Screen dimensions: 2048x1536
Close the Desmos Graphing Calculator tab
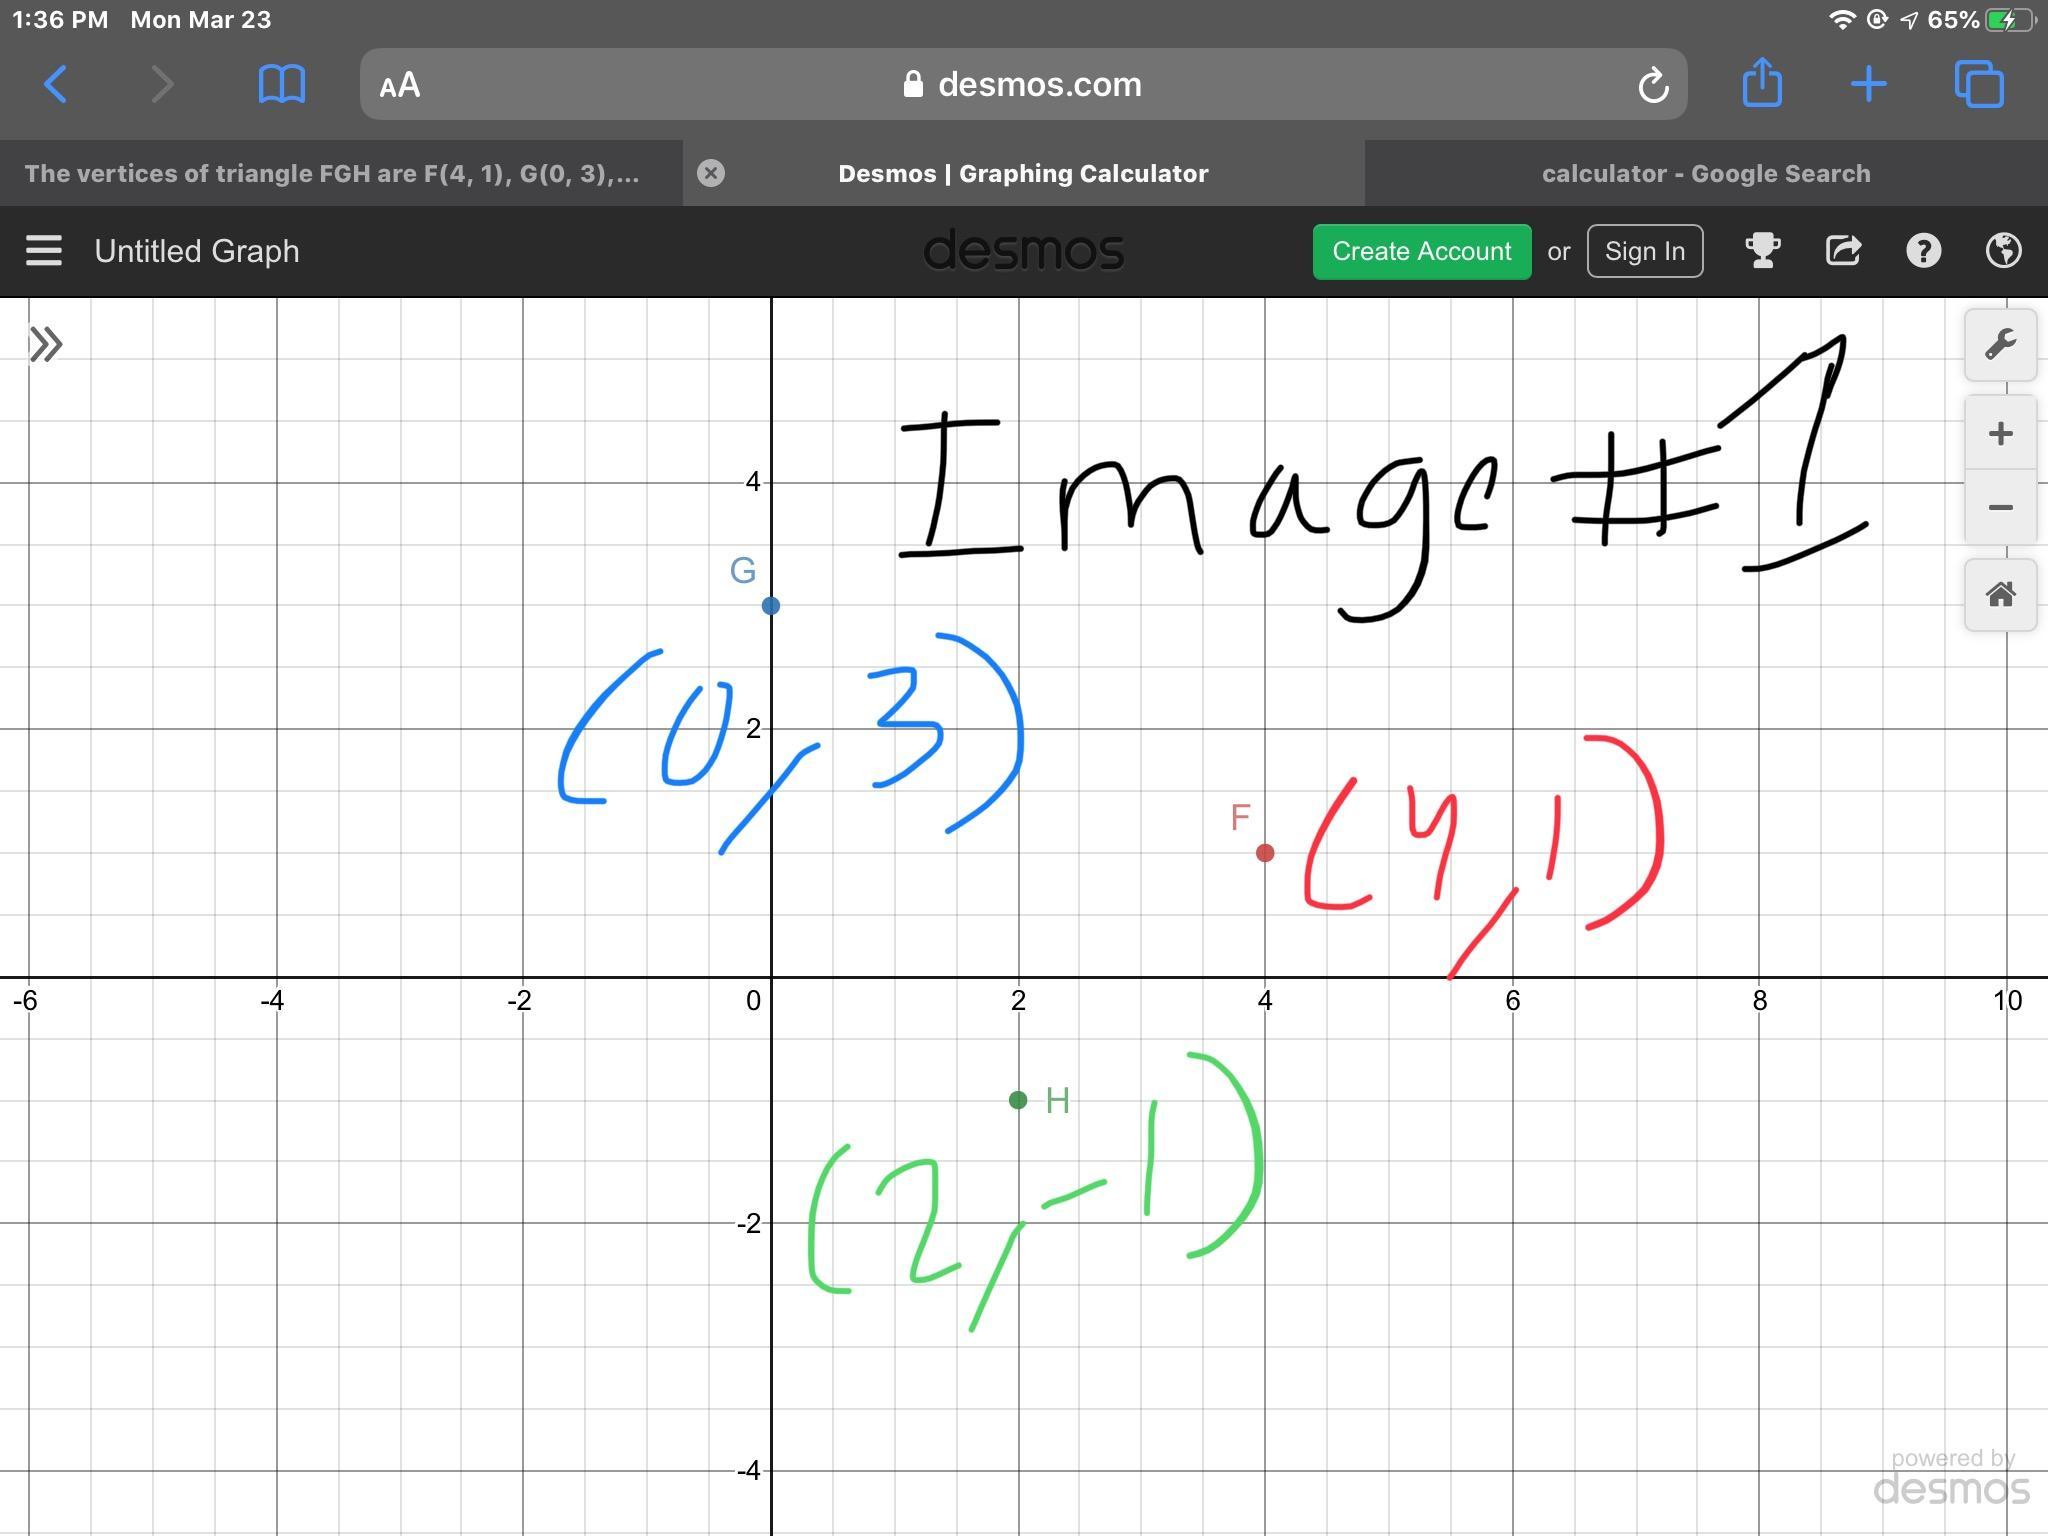(711, 174)
